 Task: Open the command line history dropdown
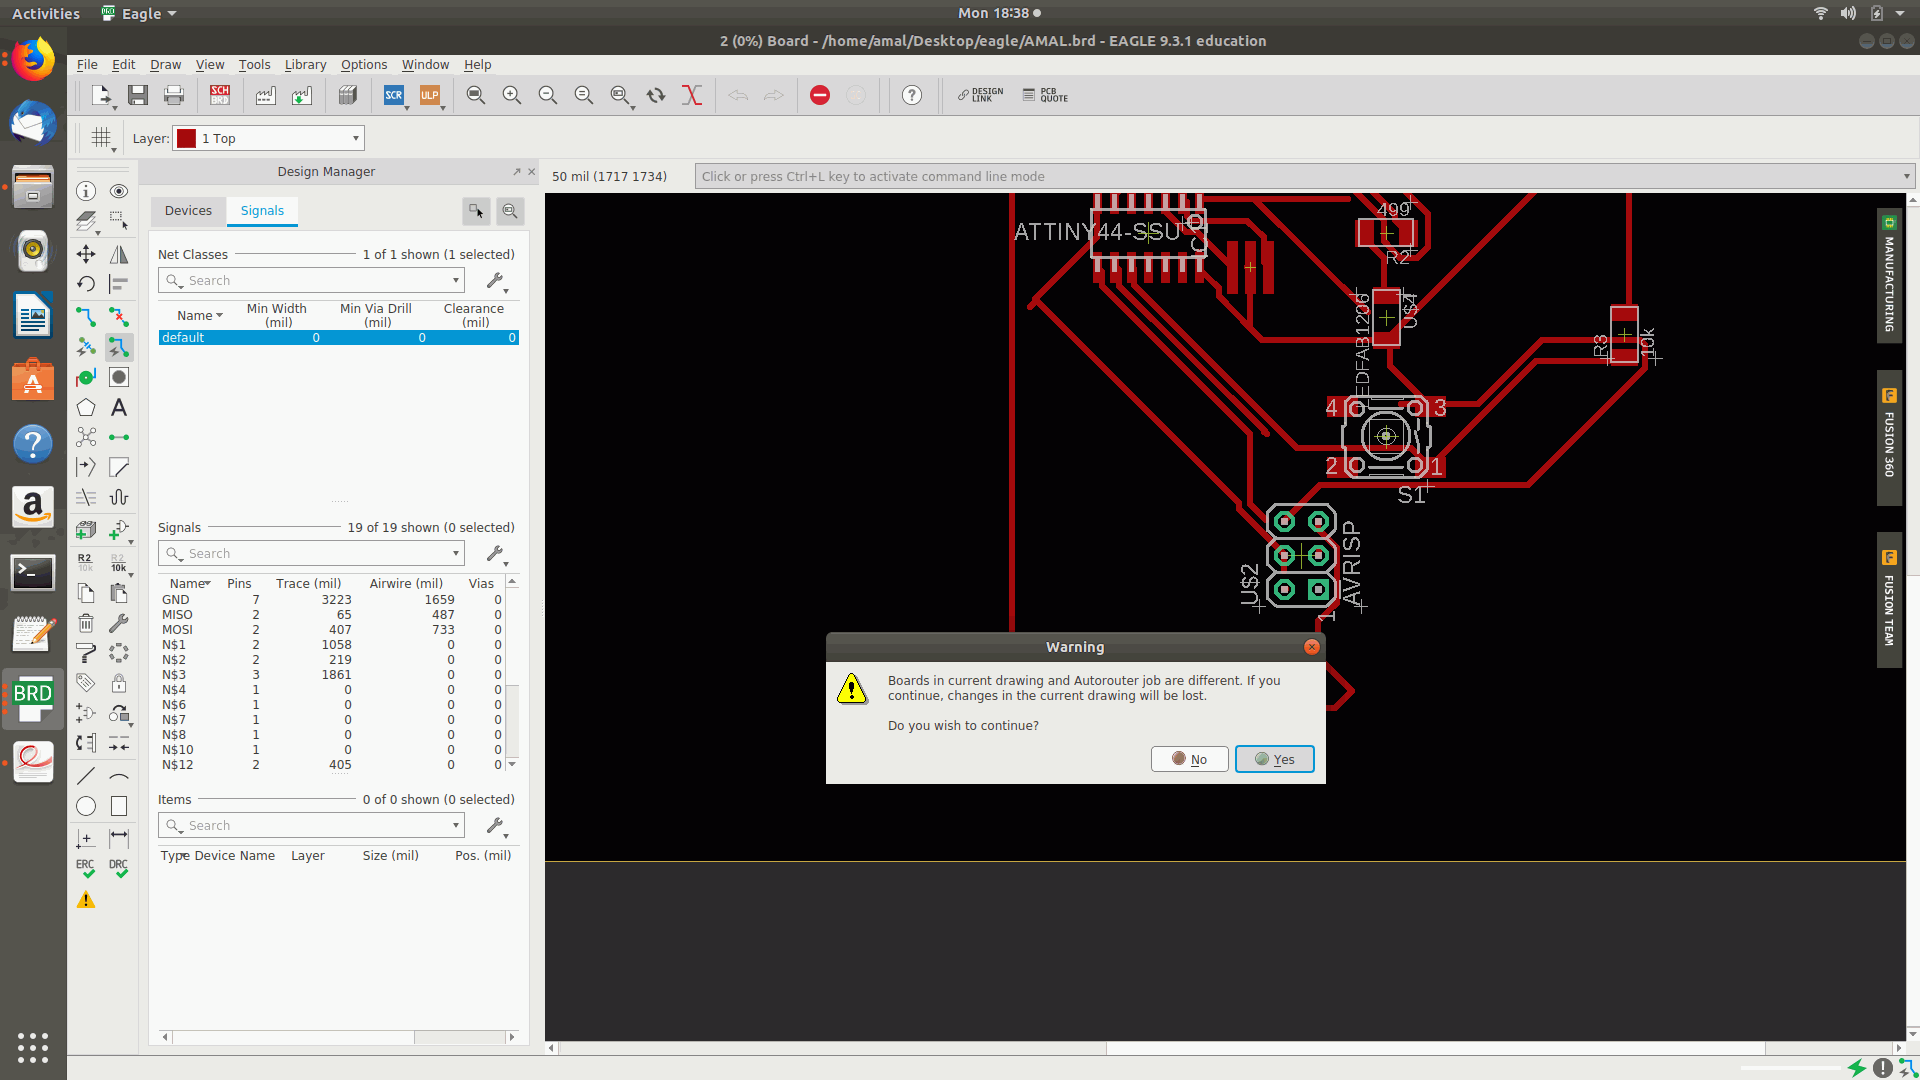[1906, 176]
